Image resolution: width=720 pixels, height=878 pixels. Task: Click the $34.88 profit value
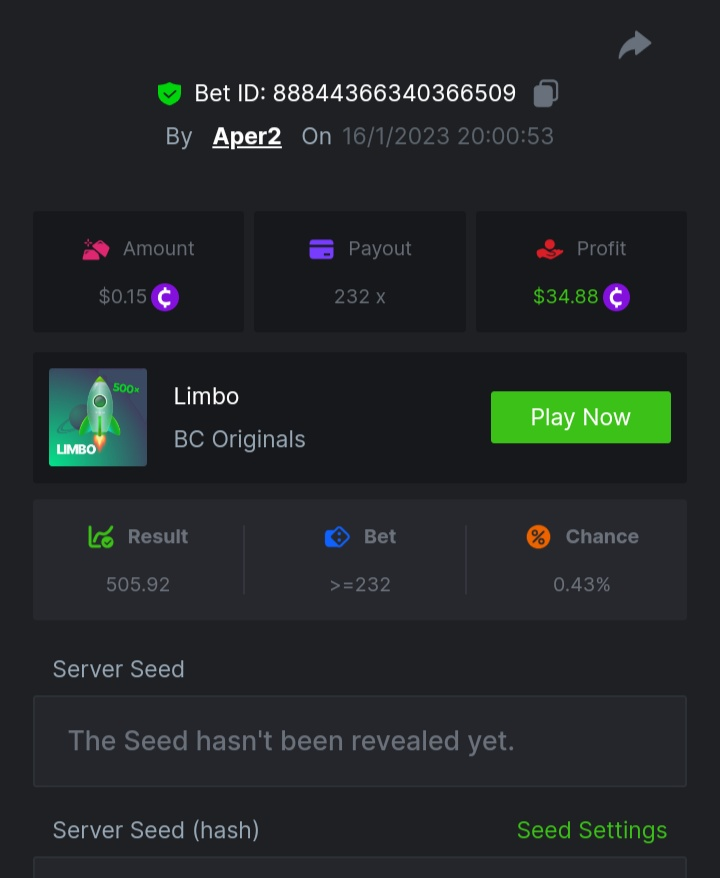(565, 297)
